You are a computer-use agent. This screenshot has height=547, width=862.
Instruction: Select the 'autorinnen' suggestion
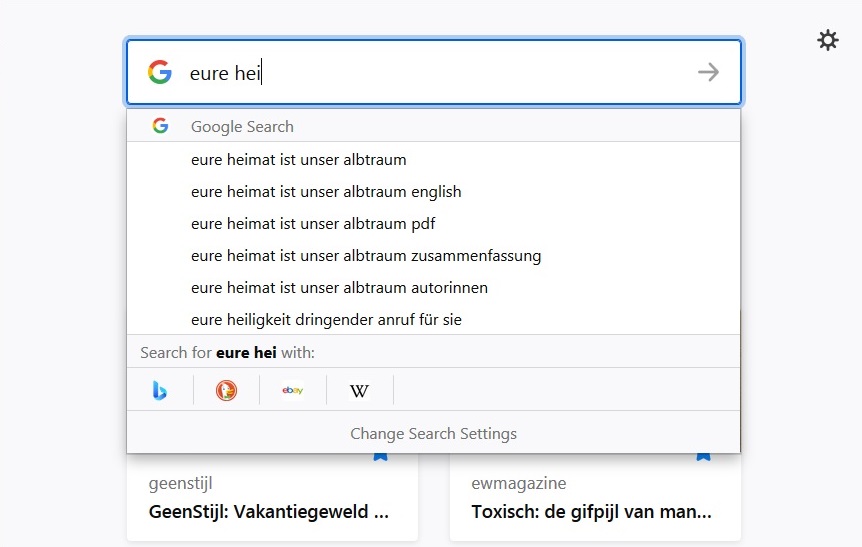click(433, 288)
